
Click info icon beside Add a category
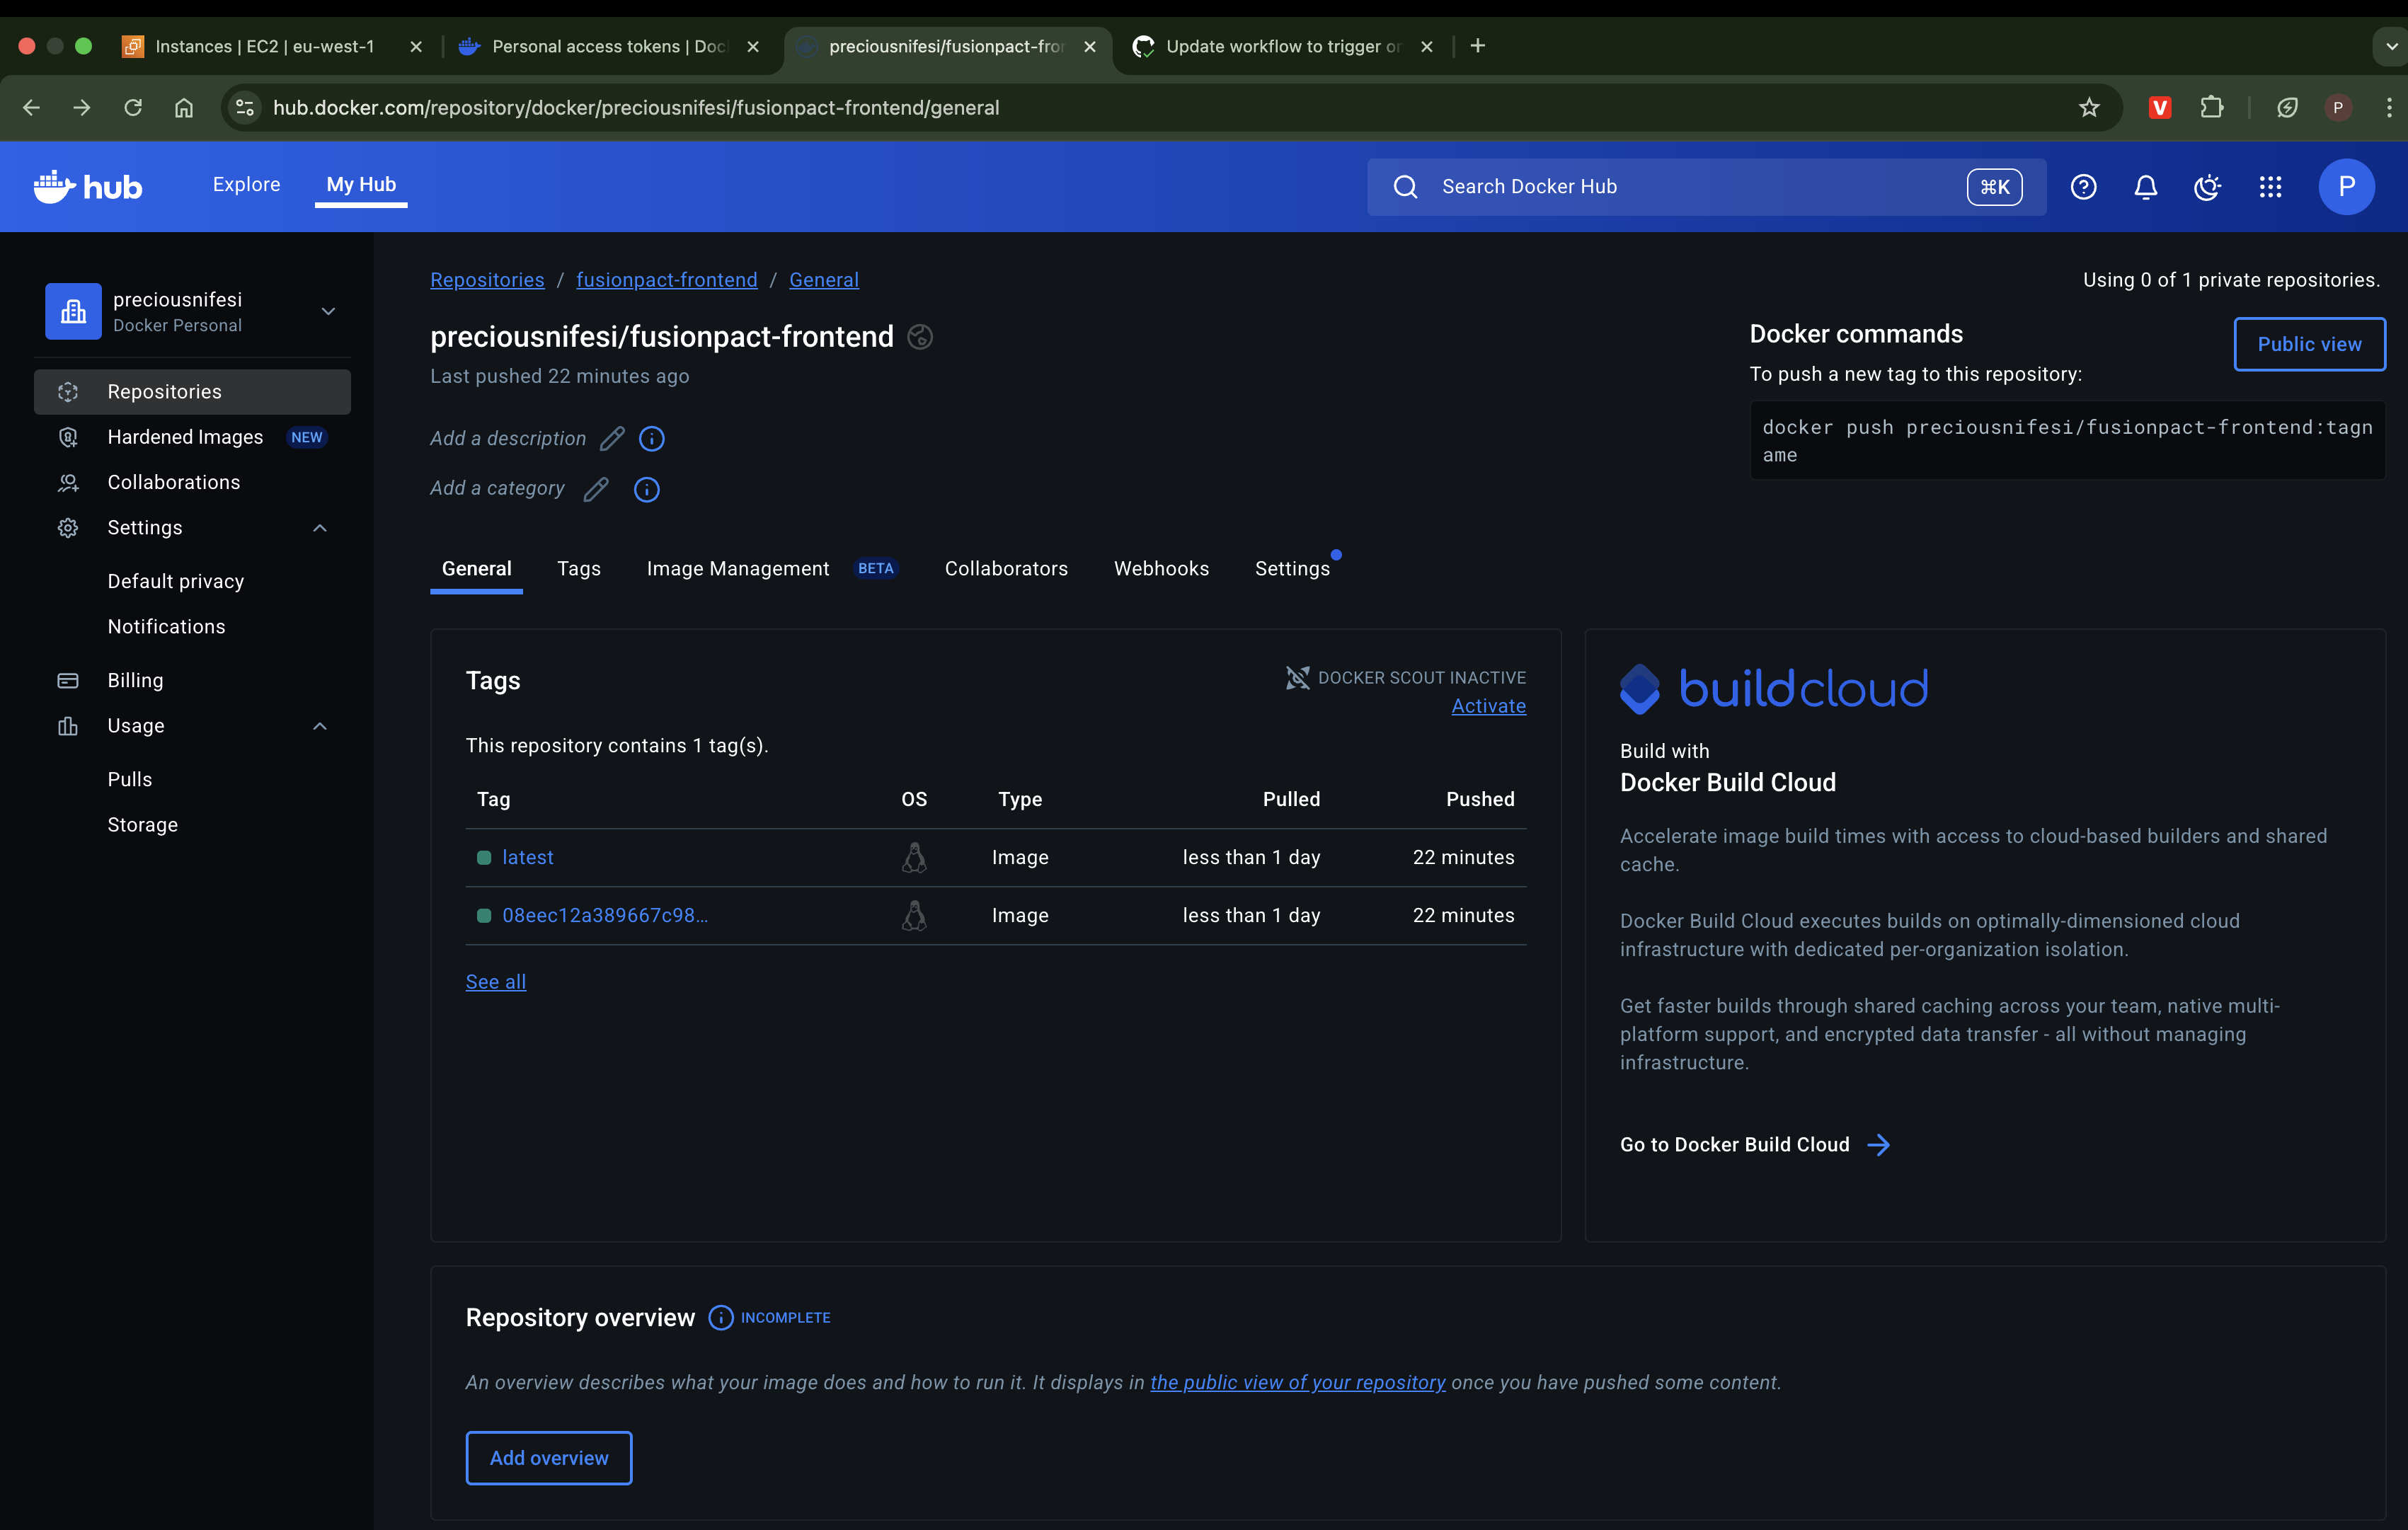(x=647, y=489)
